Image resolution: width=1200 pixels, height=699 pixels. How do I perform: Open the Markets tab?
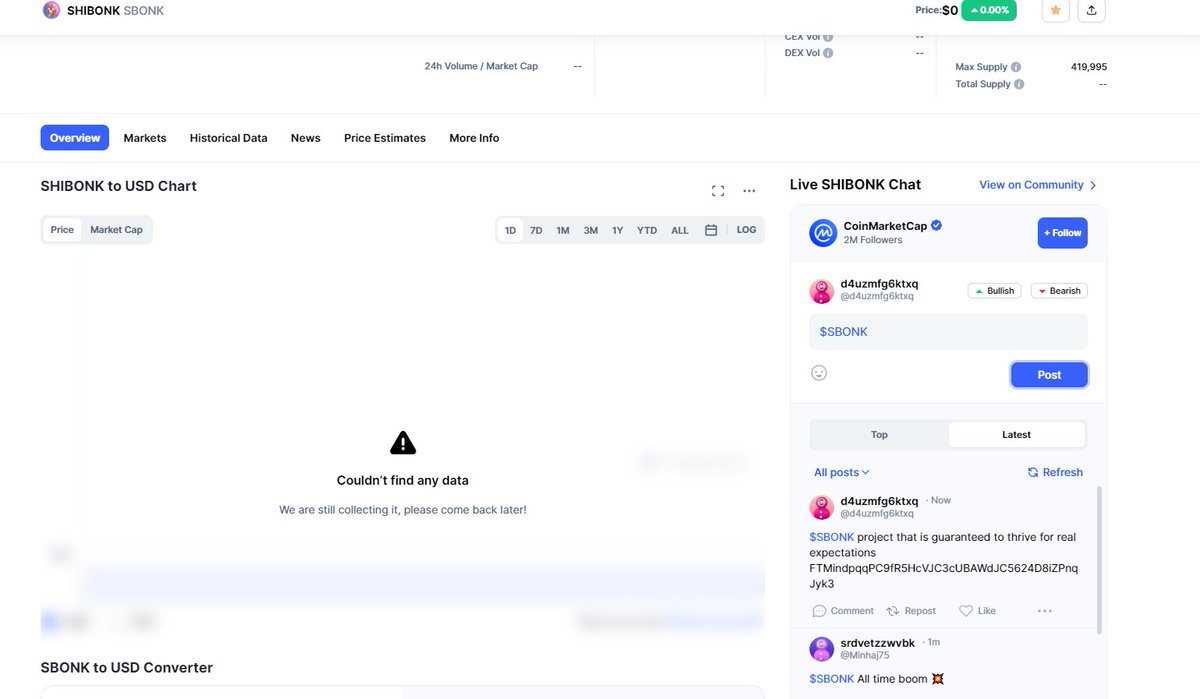[145, 138]
